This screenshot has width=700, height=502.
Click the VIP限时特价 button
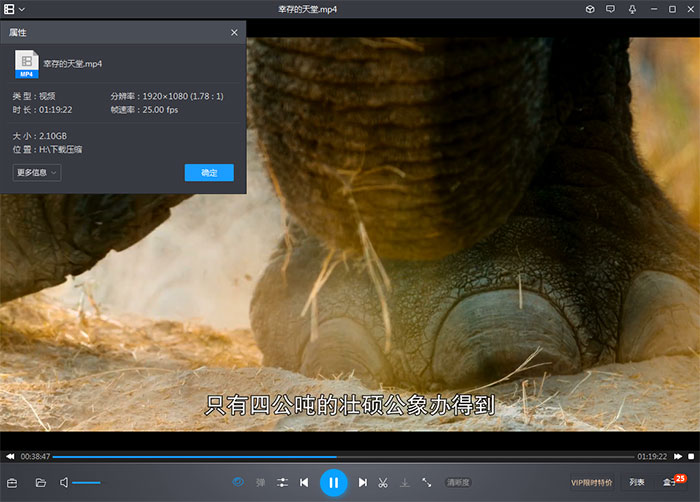tap(591, 483)
